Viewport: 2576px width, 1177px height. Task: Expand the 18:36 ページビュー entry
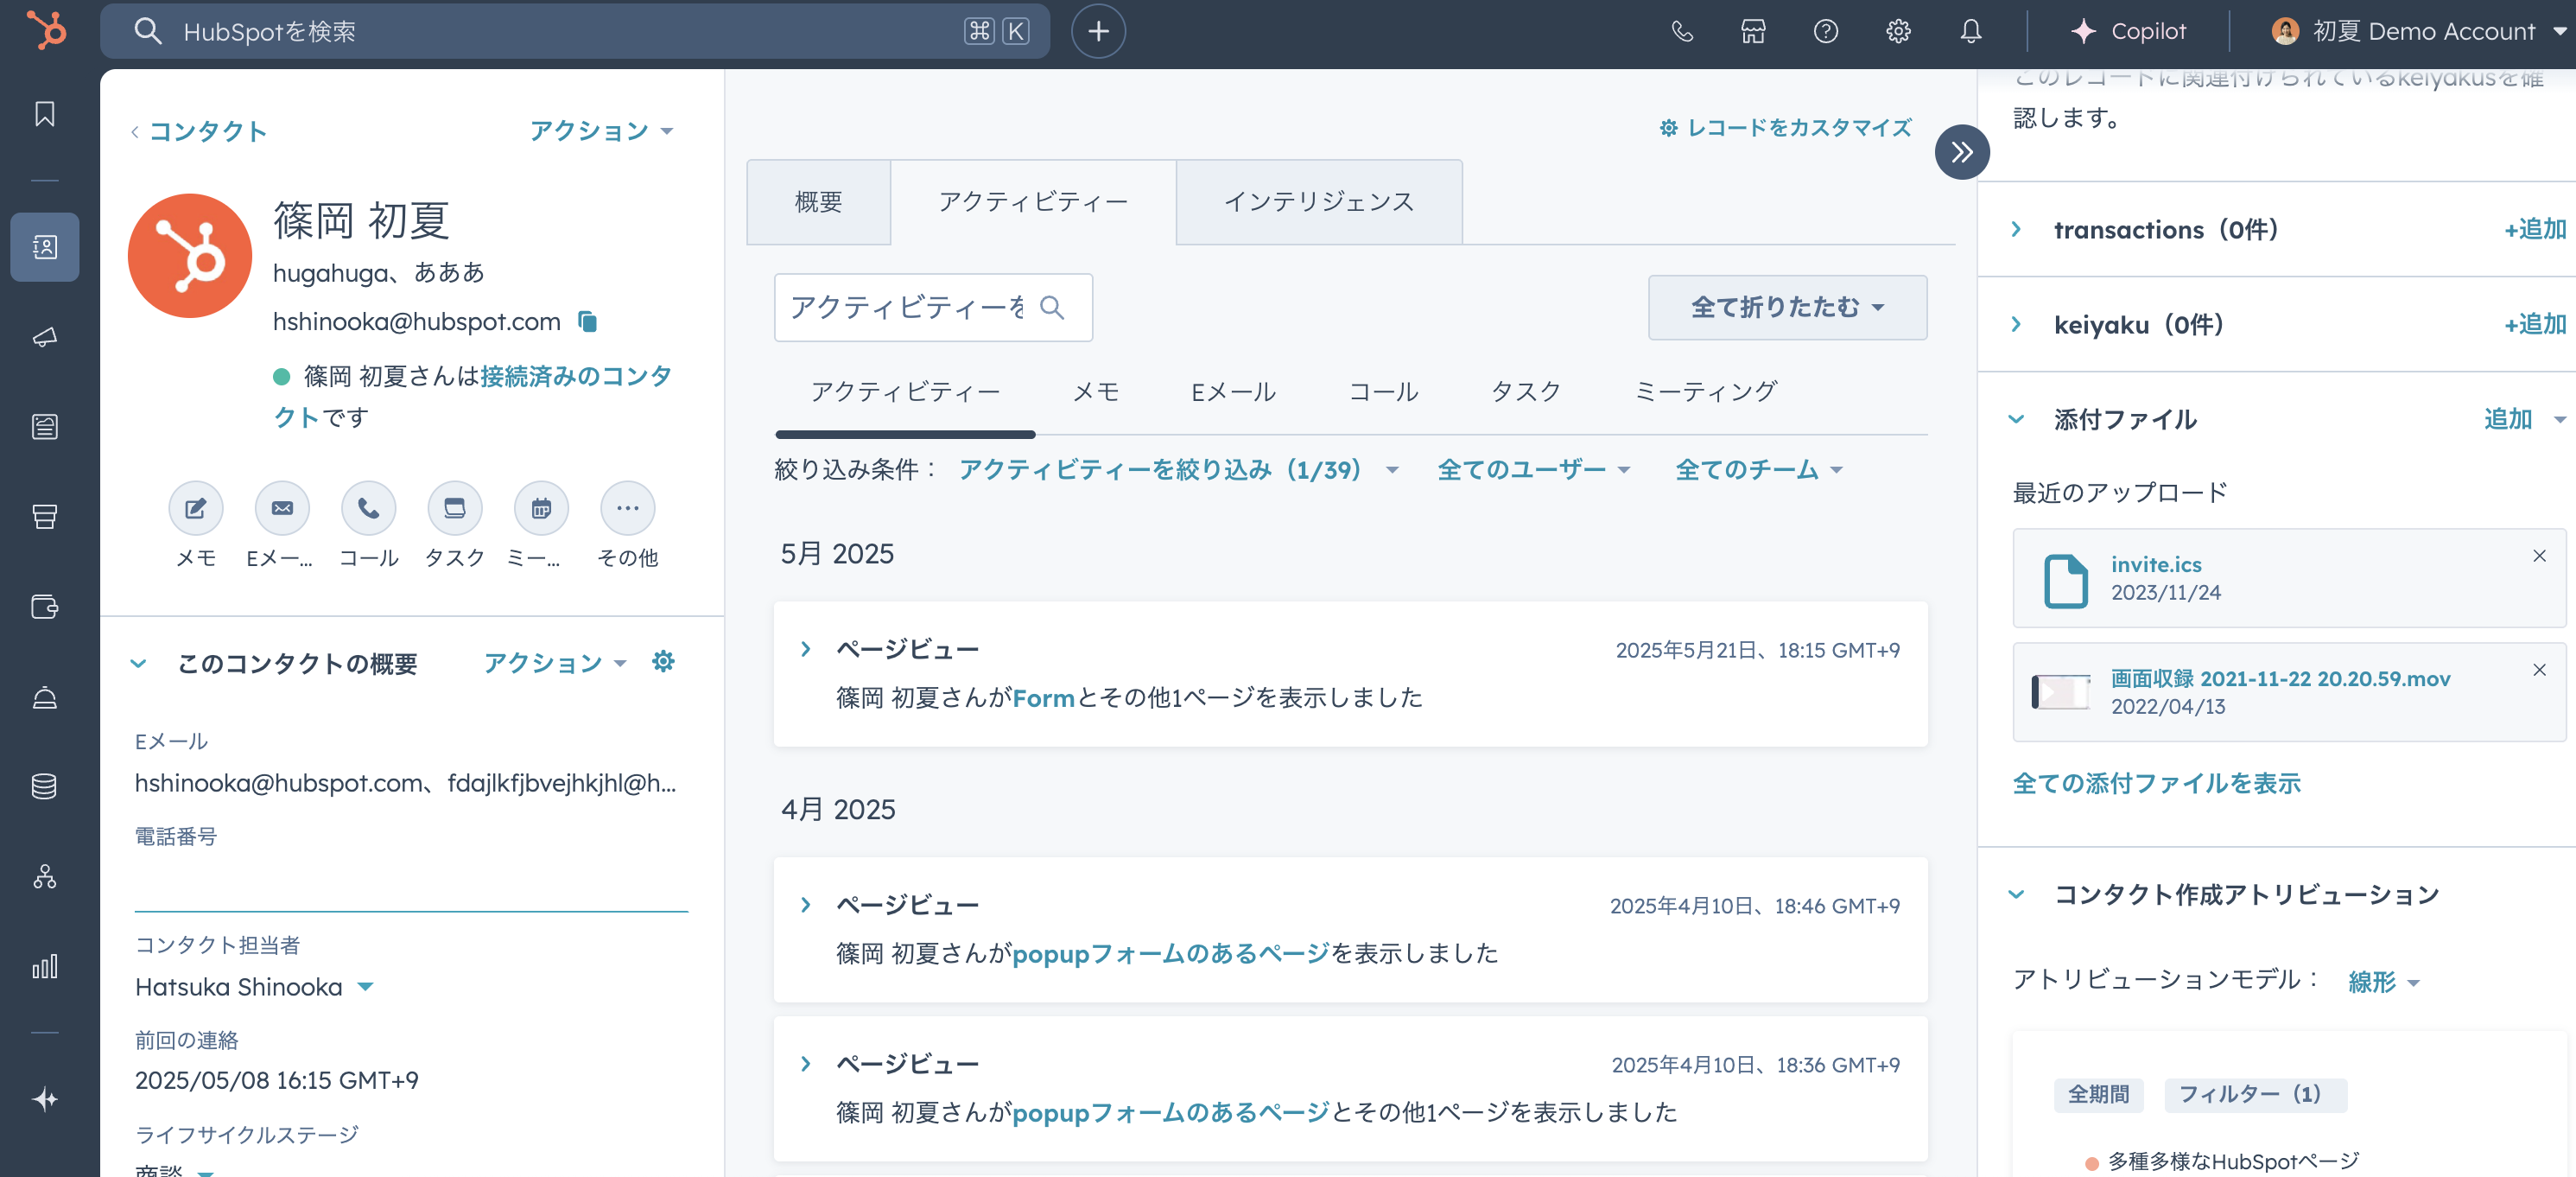[x=806, y=1064]
